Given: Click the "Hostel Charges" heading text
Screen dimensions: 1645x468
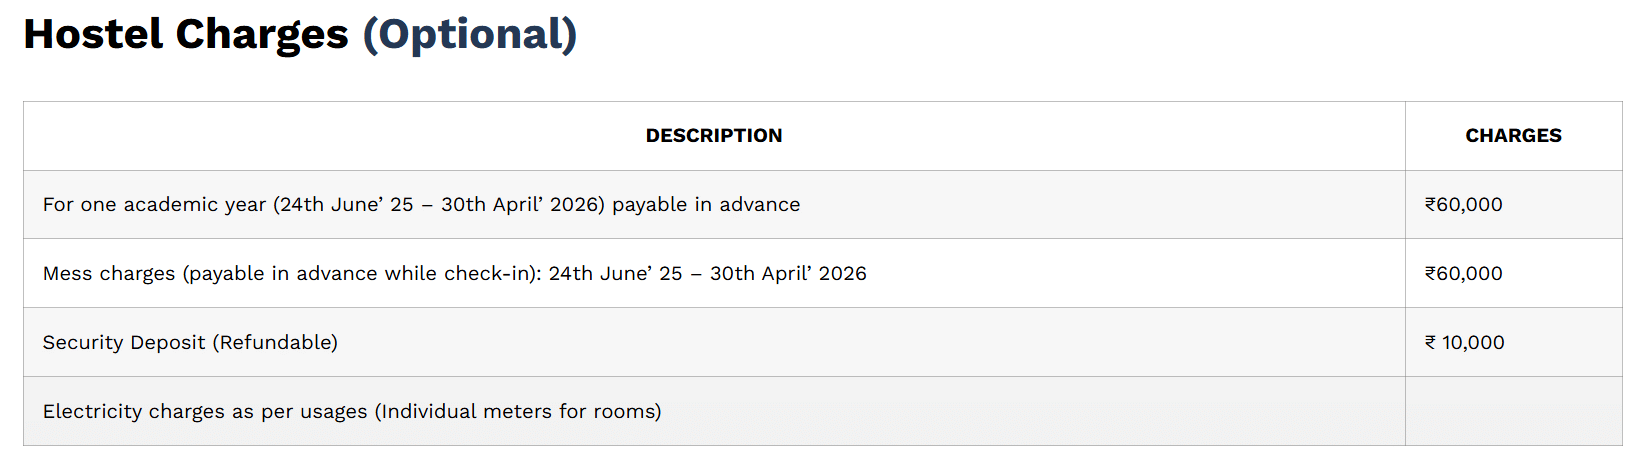Looking at the screenshot, I should pyautogui.click(x=186, y=35).
